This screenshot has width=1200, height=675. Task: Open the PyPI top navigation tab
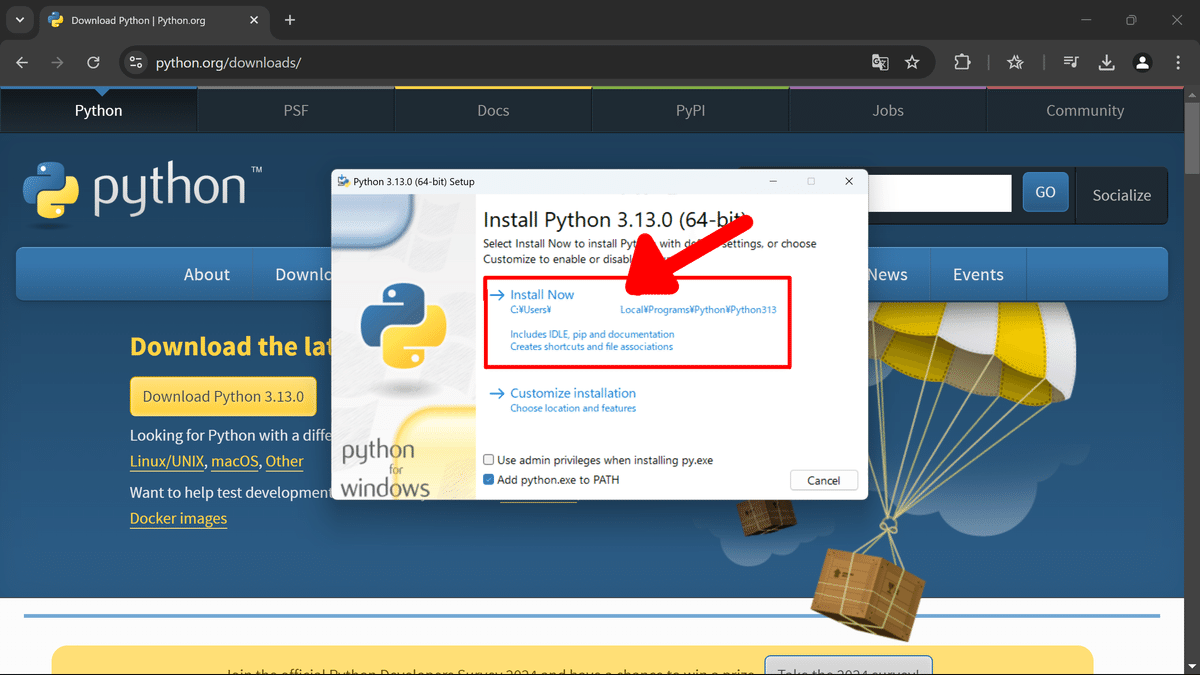point(691,110)
